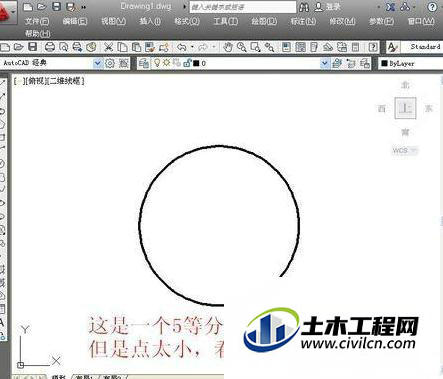Click the search field in the title bar
443x379 pixels.
click(x=243, y=7)
